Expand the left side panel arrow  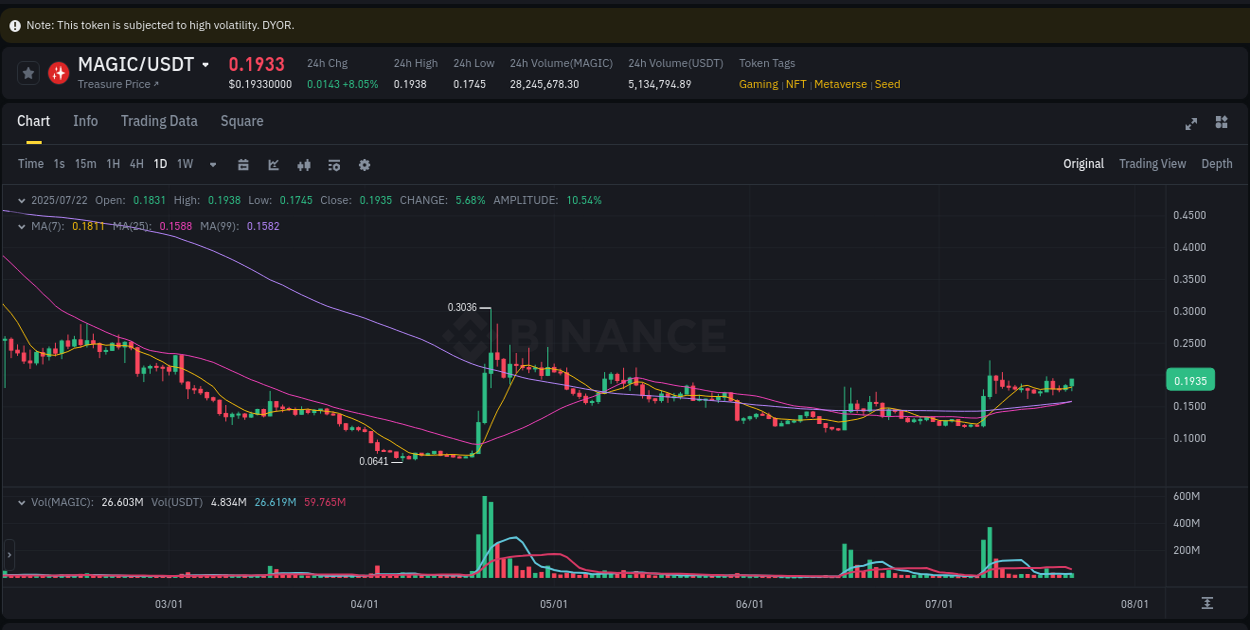(8, 553)
